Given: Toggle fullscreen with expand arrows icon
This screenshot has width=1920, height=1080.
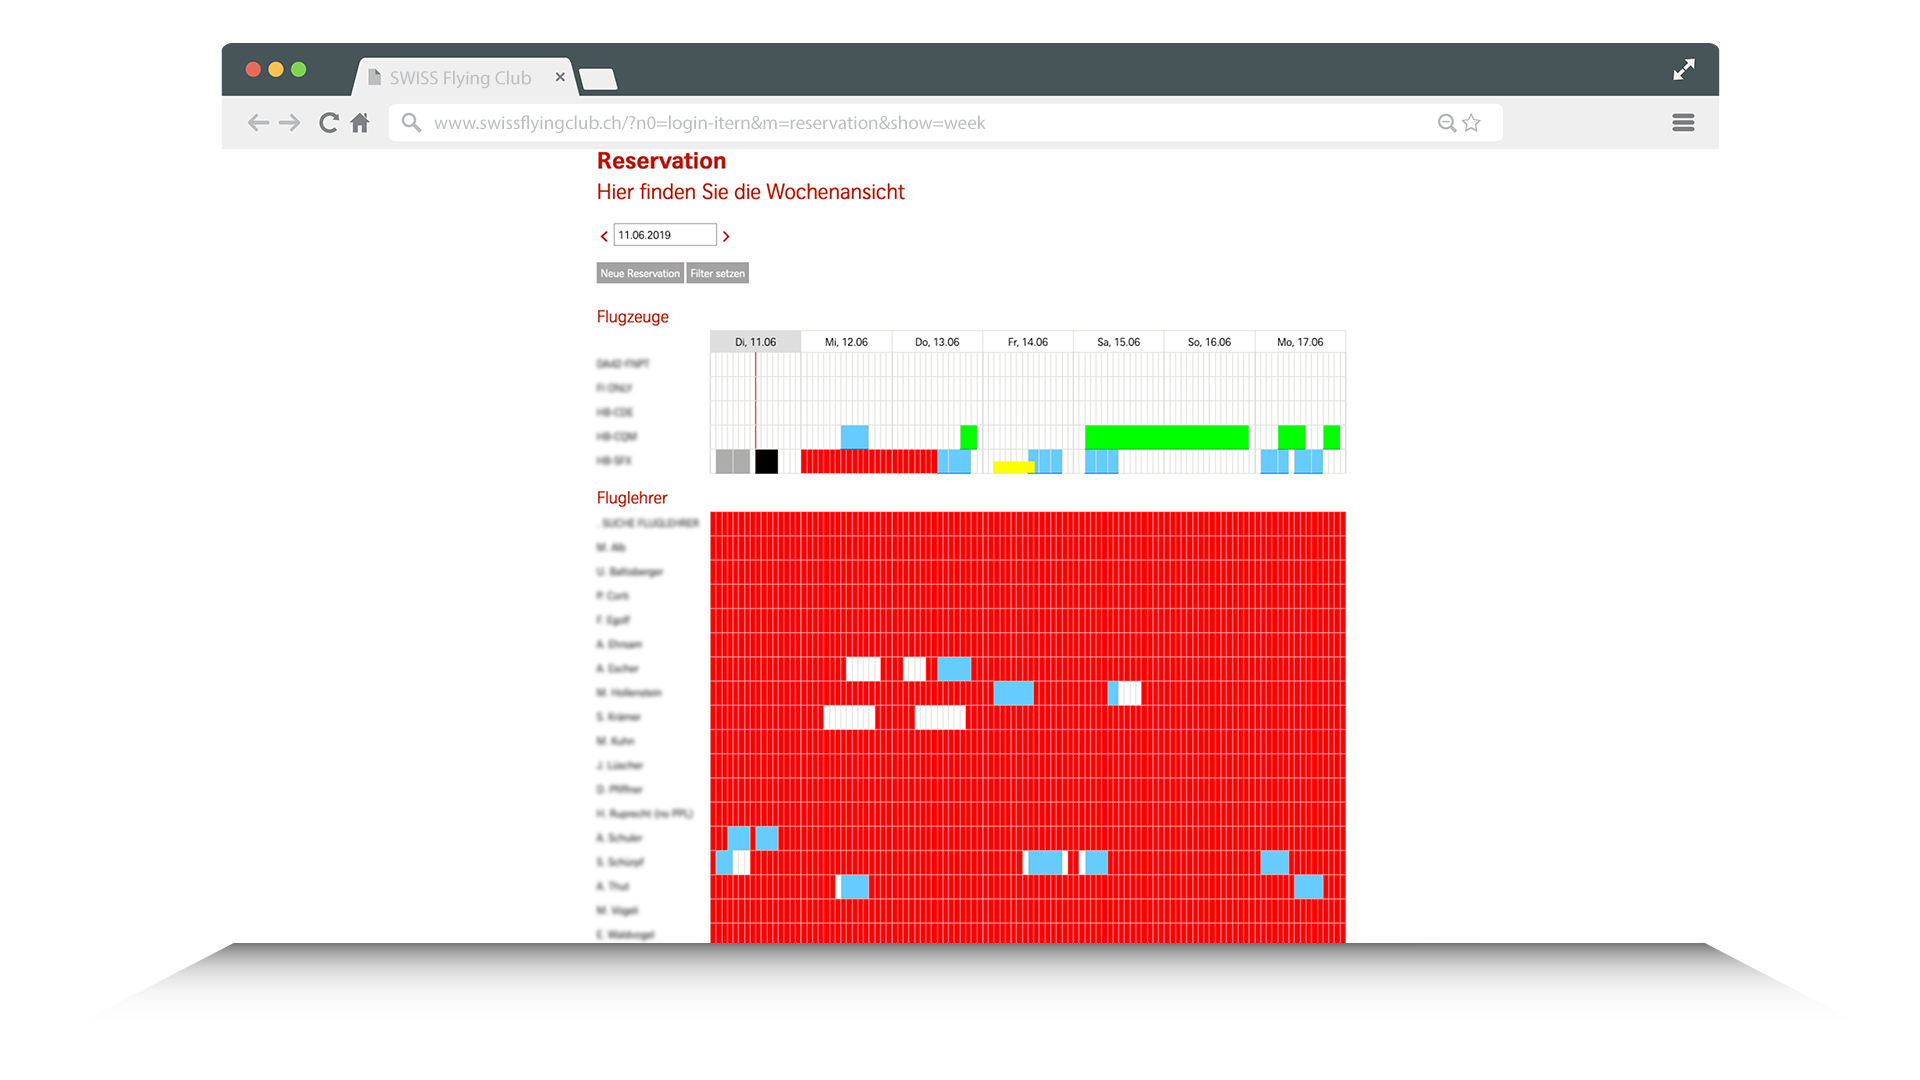Looking at the screenshot, I should [x=1684, y=69].
